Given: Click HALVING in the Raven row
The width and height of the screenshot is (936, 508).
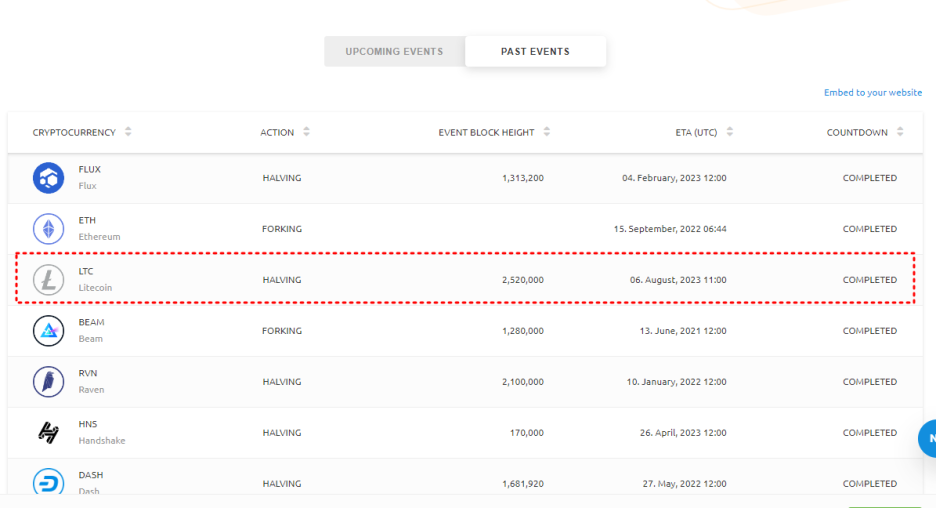Looking at the screenshot, I should coord(282,381).
